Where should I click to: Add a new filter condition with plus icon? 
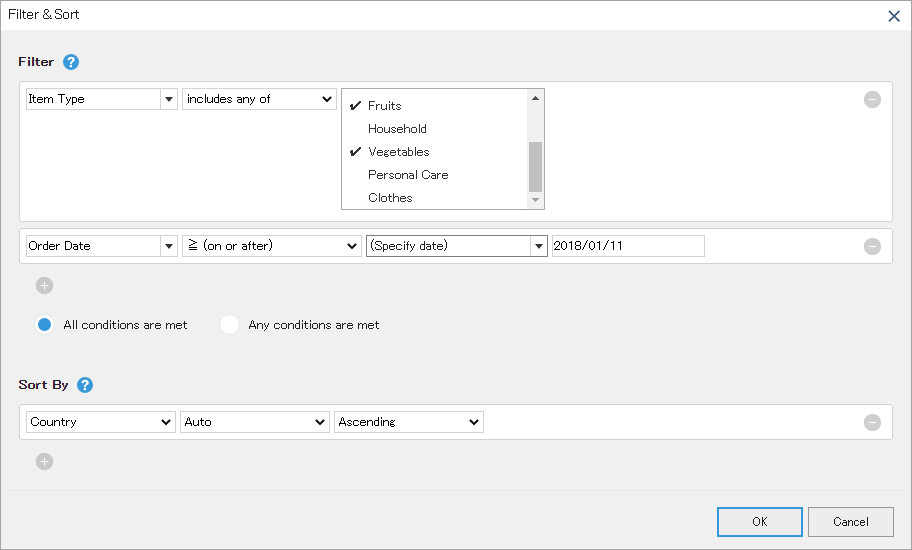click(x=44, y=285)
